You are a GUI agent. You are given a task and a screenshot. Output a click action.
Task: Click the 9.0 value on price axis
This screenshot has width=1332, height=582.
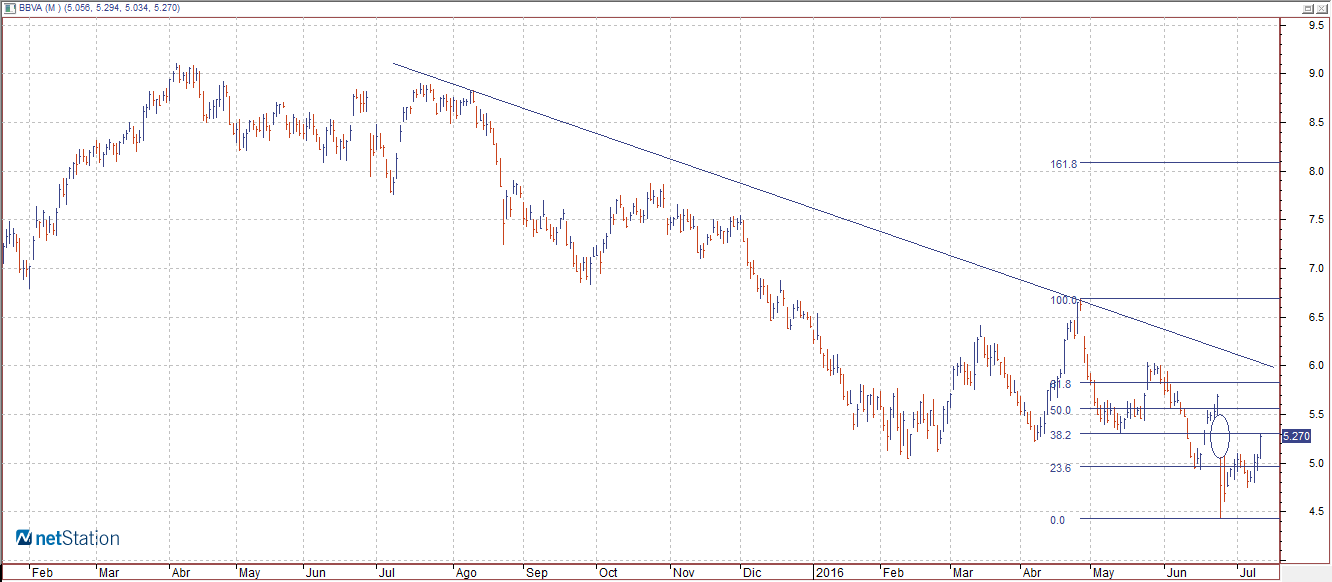tap(1317, 74)
